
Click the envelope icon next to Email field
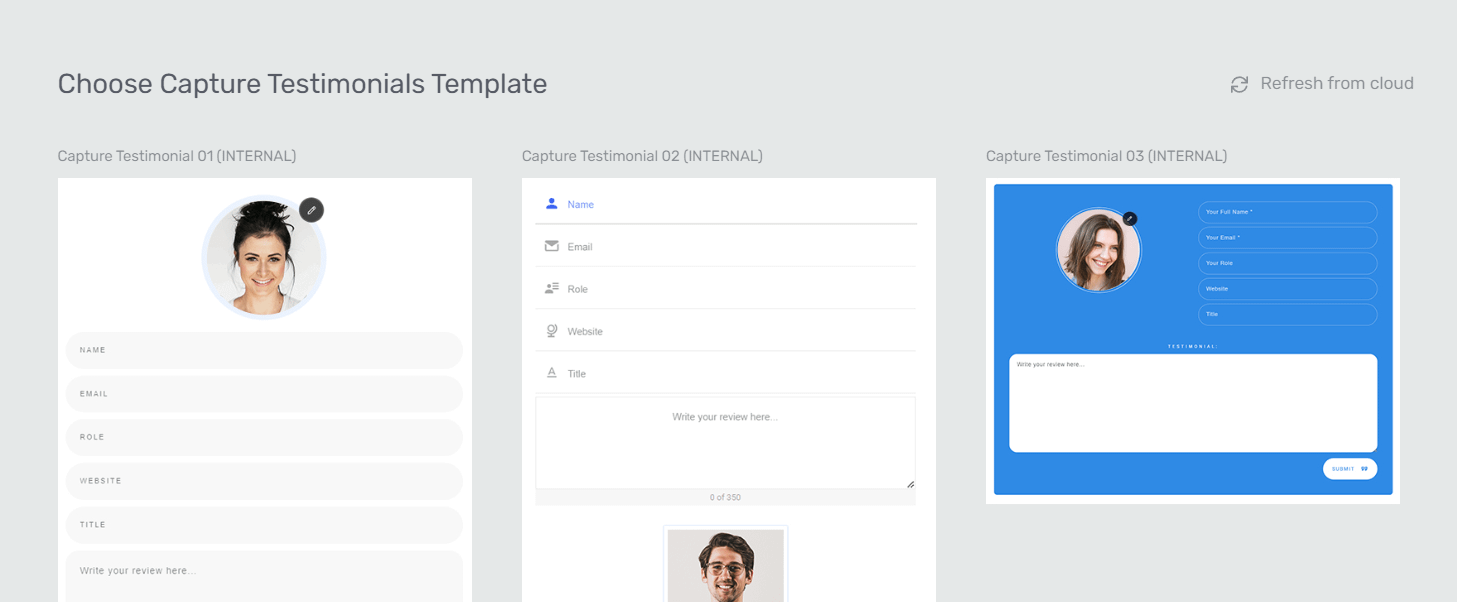pos(551,246)
